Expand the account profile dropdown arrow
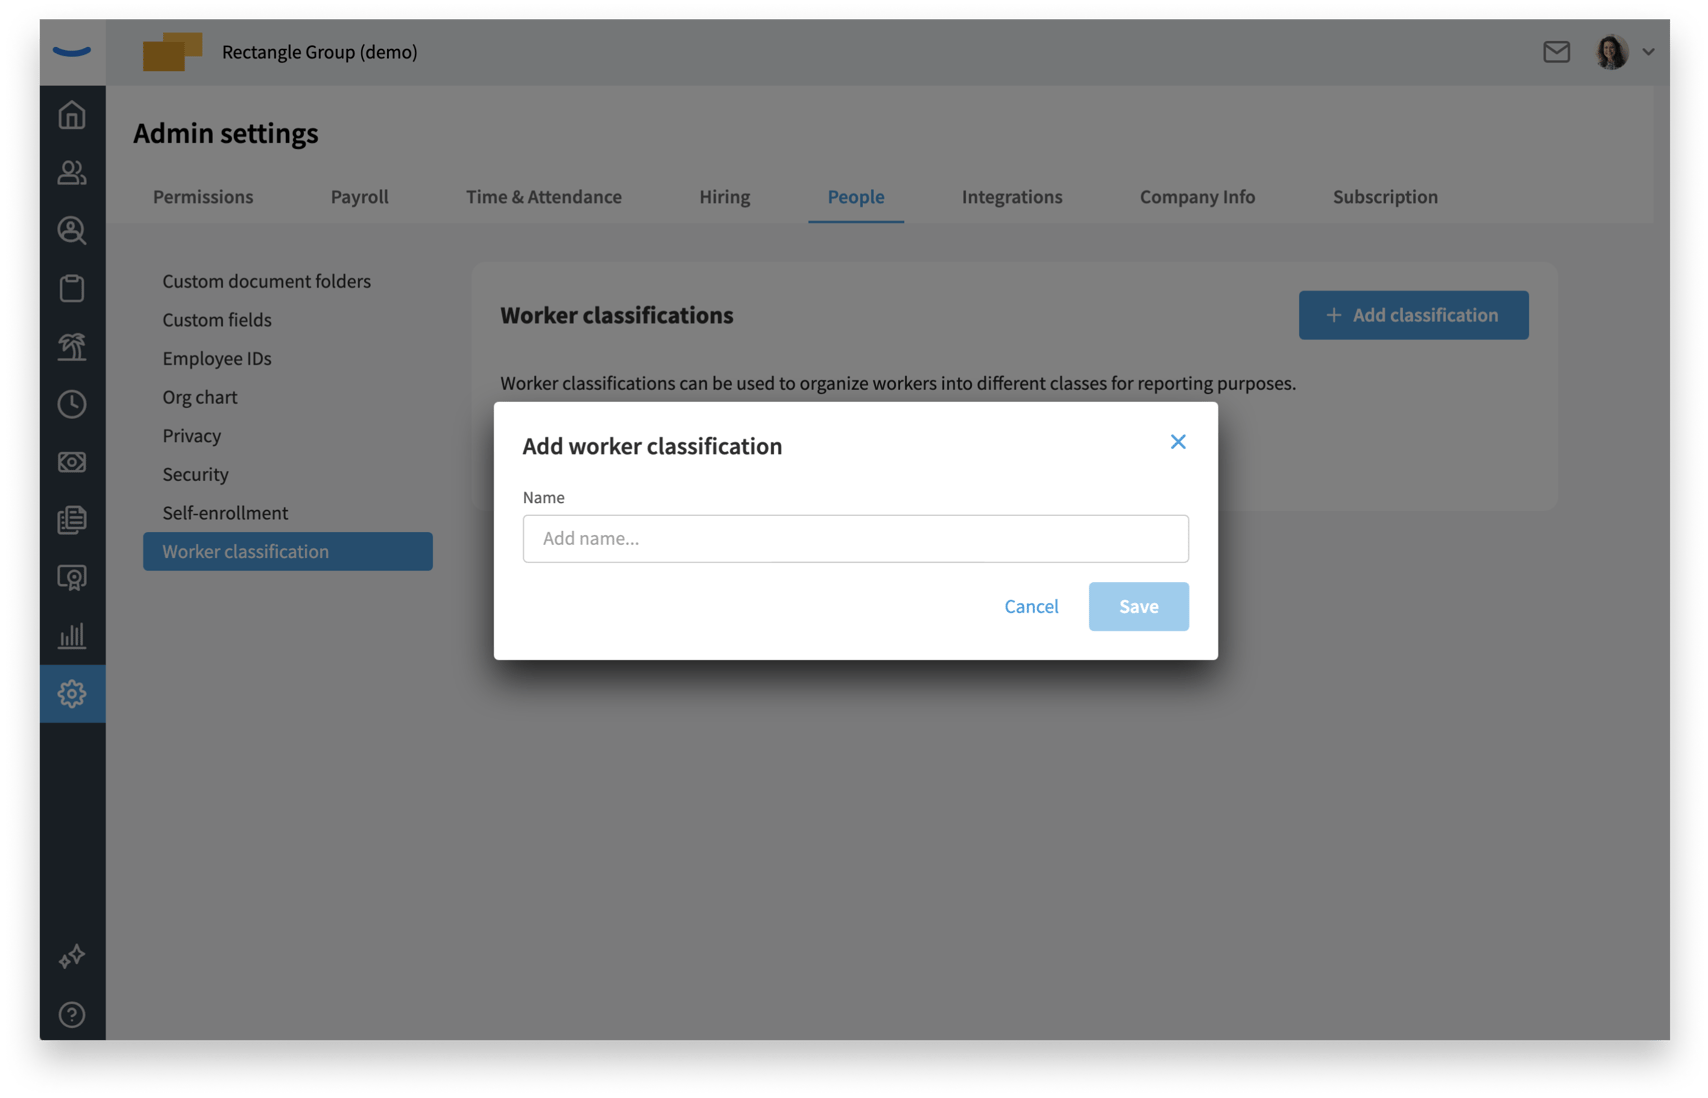This screenshot has width=1708, height=1098. tap(1650, 52)
